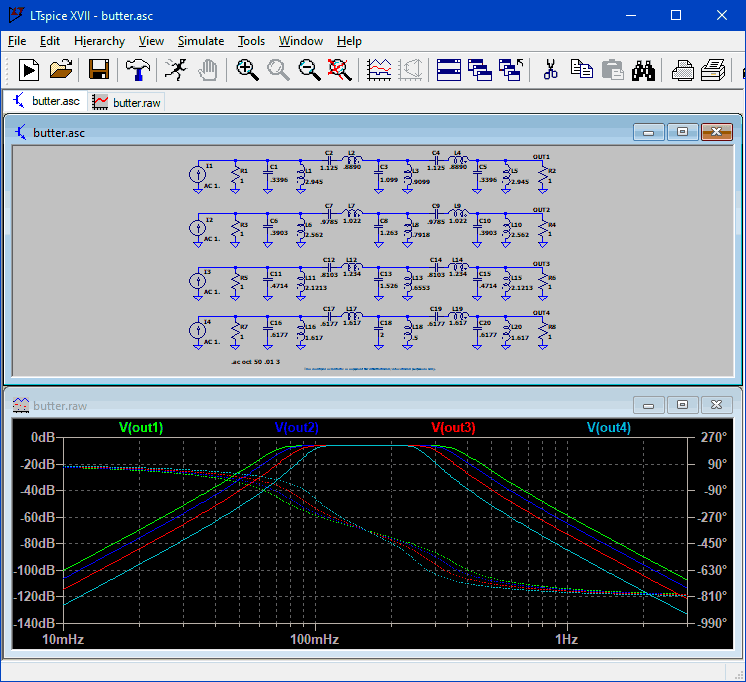Click the 1Hz frequency axis label
This screenshot has width=746, height=682.
click(566, 639)
